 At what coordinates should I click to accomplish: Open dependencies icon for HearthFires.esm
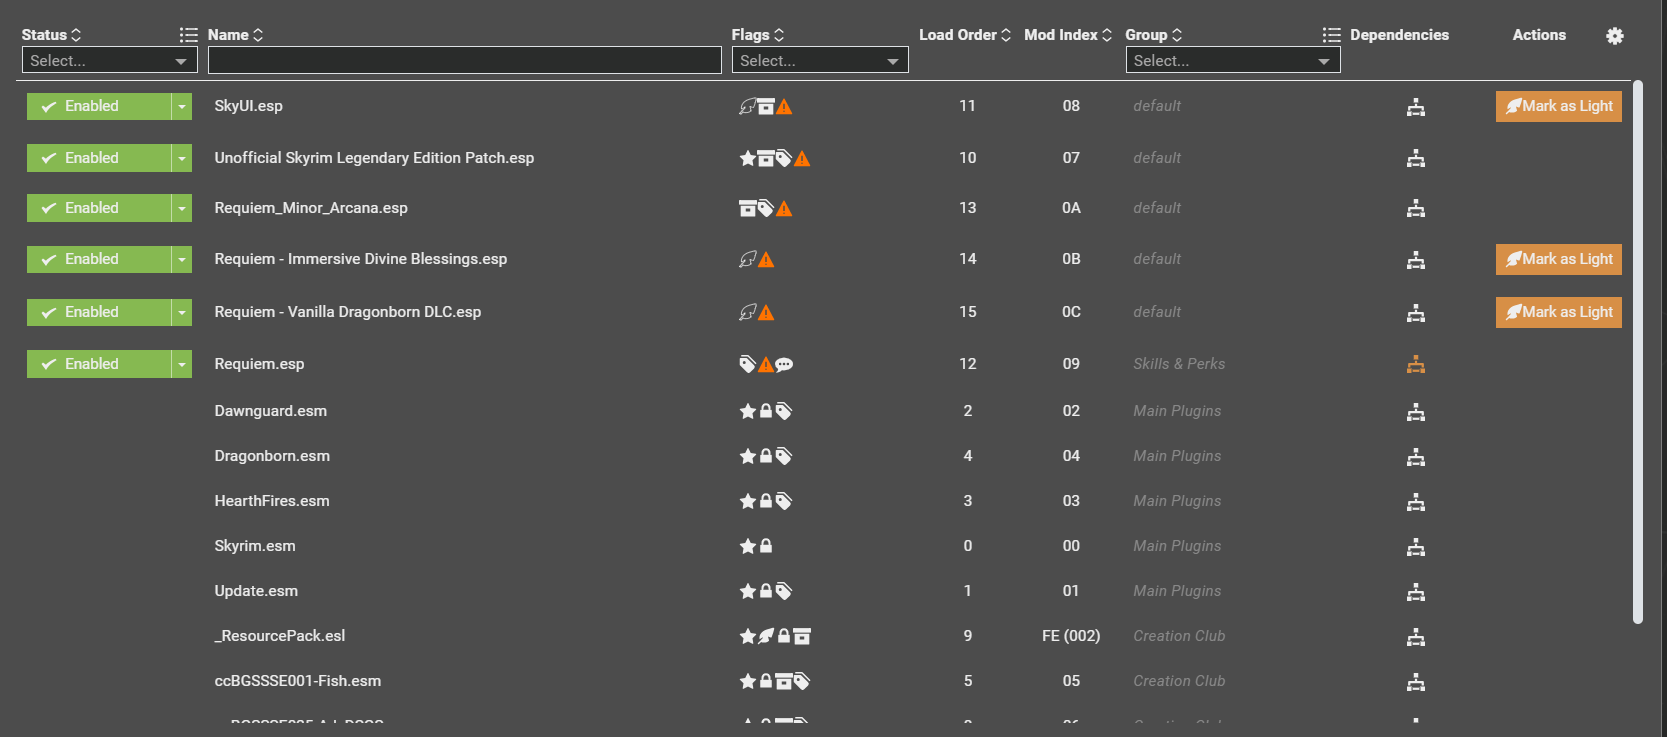click(x=1415, y=502)
